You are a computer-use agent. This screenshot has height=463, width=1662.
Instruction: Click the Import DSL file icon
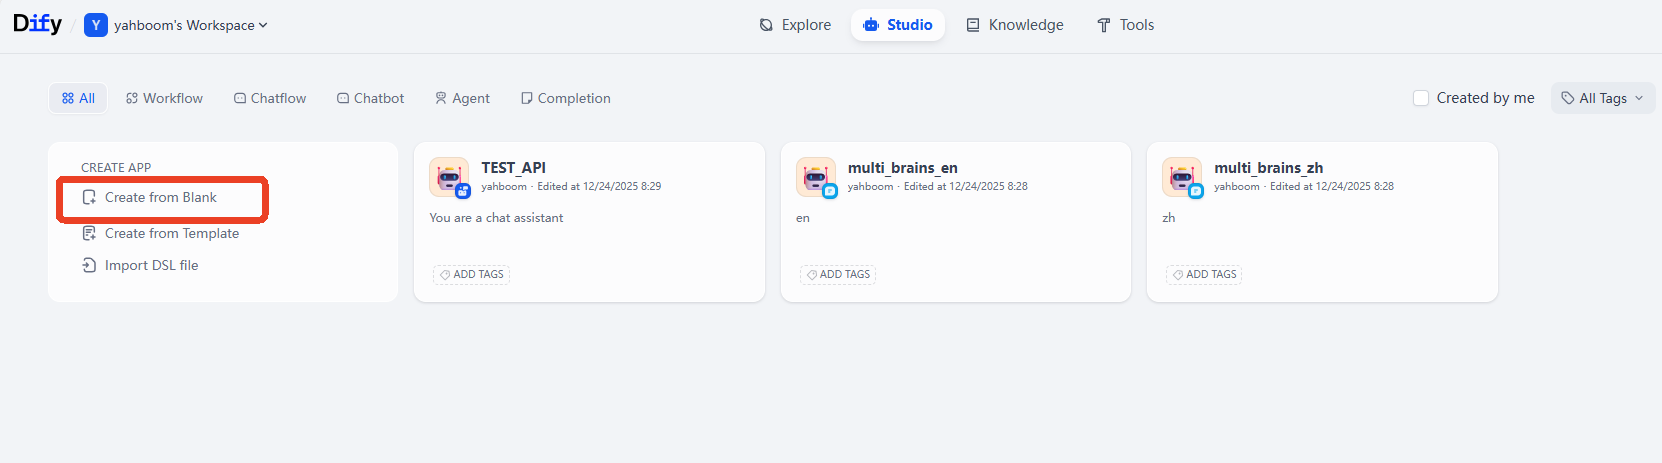click(89, 265)
